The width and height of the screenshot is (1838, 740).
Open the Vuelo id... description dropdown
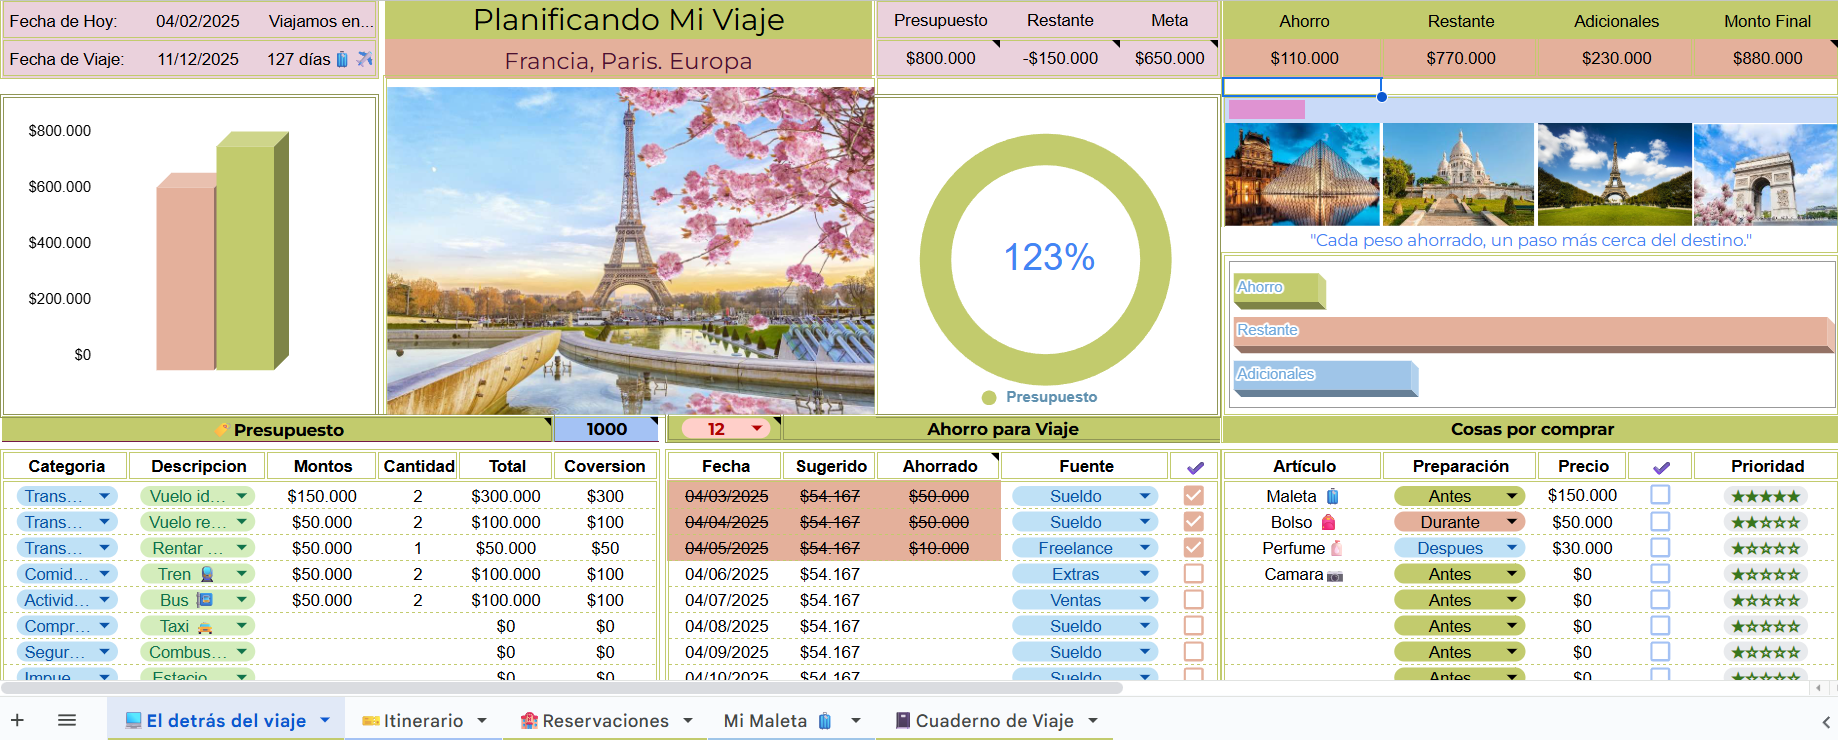click(x=198, y=496)
